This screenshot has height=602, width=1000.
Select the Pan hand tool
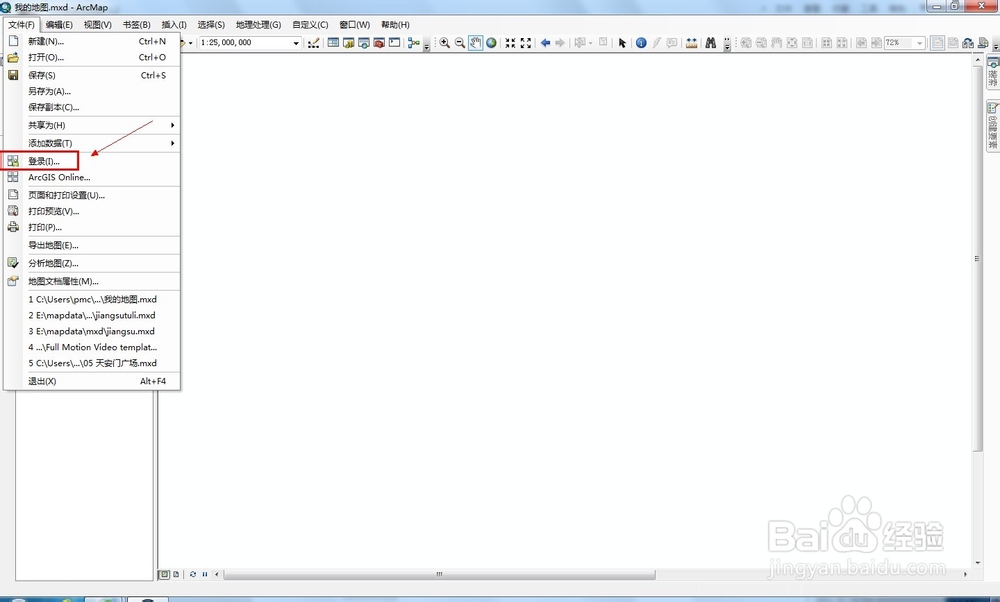click(476, 43)
